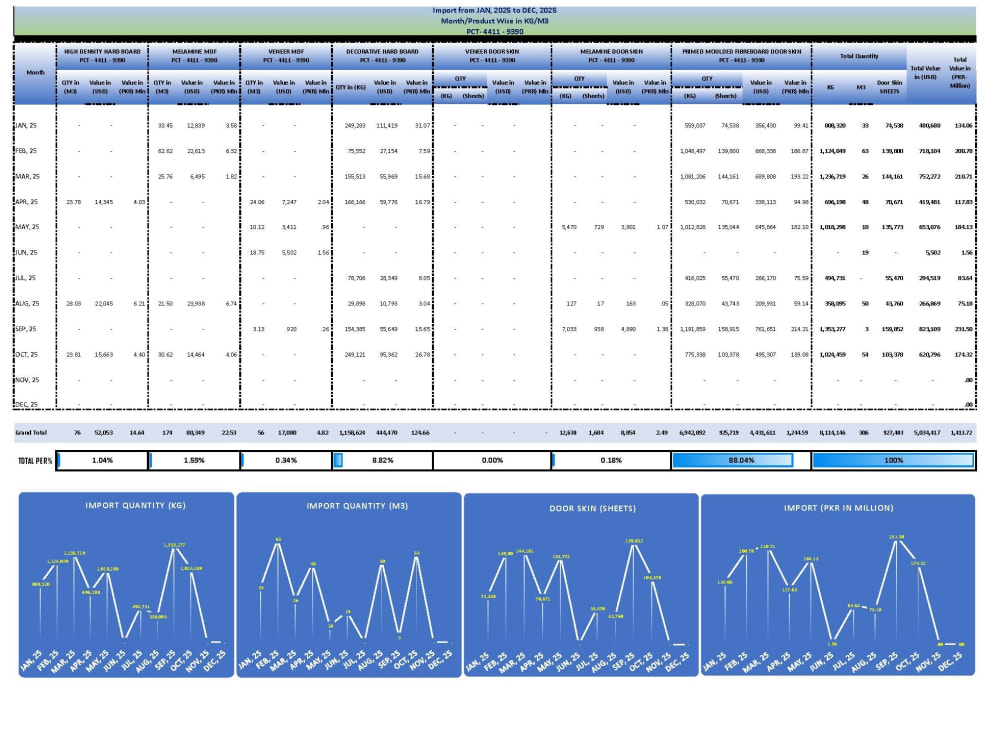Select the 3,411 cell in MAY, 25 row
This screenshot has width=1000, height=750.
click(x=289, y=227)
